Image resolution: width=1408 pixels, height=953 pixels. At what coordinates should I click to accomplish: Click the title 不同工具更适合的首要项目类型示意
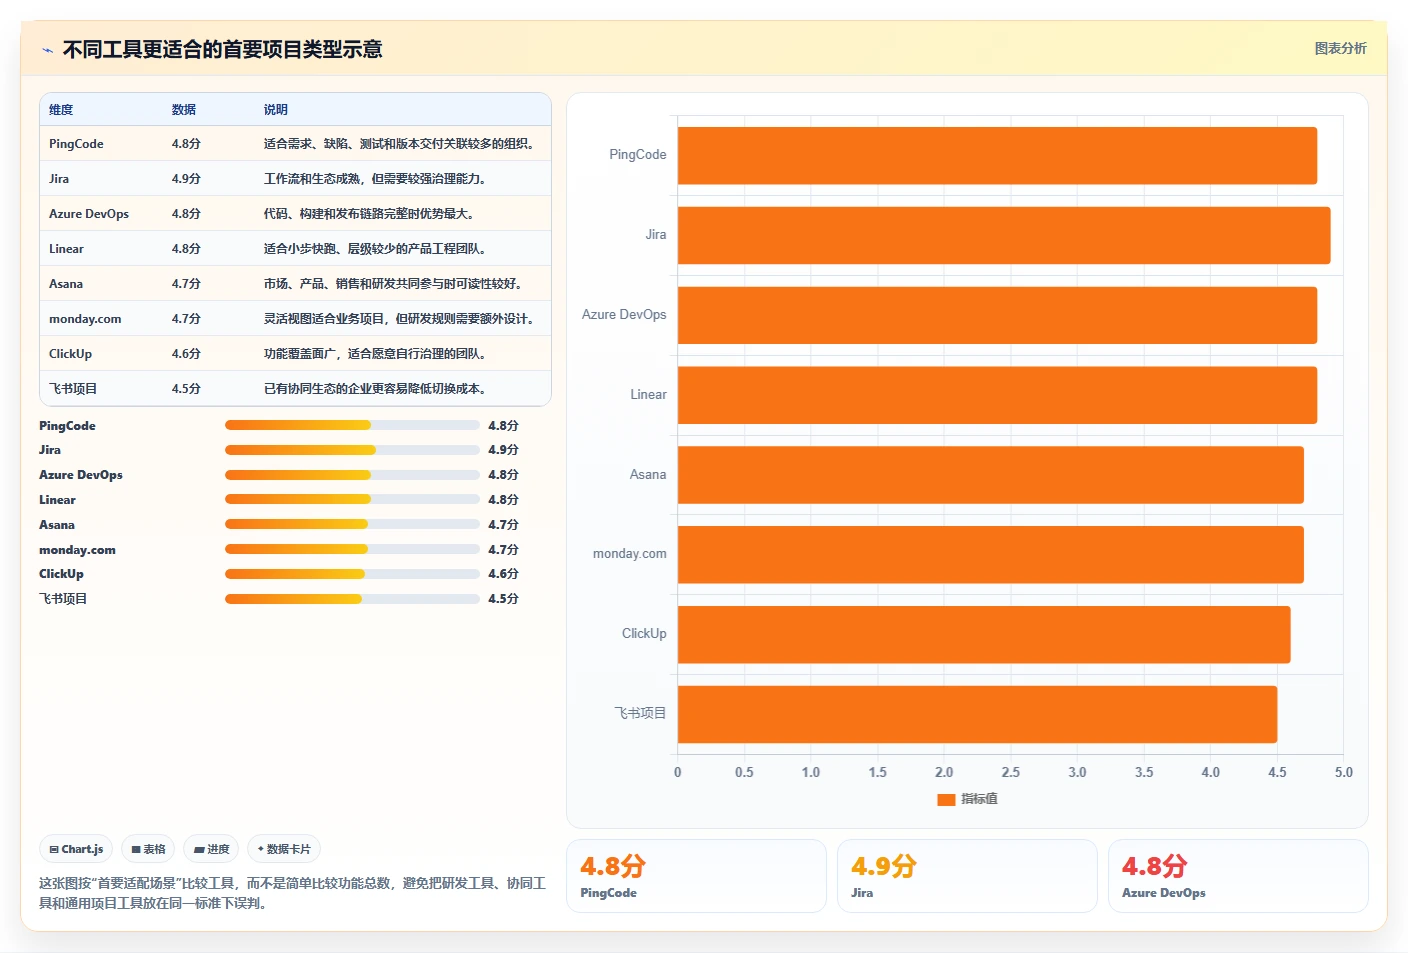[222, 50]
